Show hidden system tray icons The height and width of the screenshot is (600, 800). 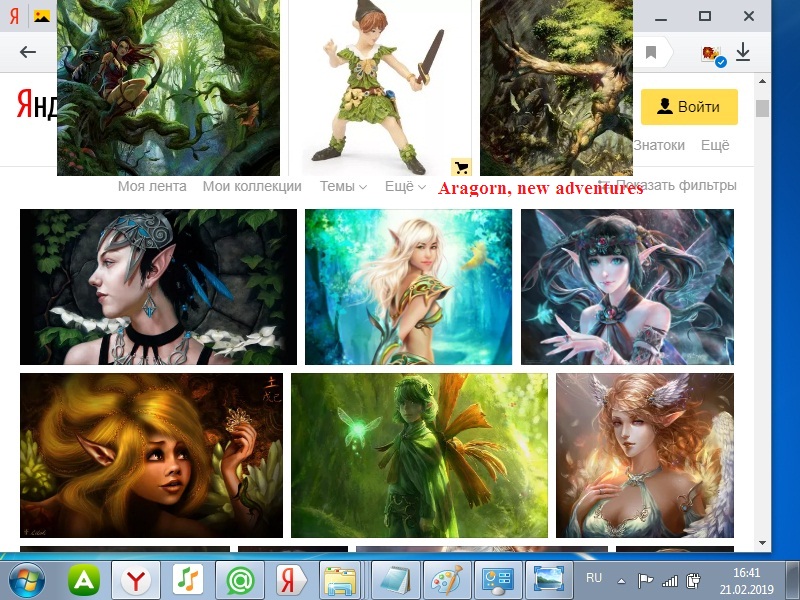coord(621,581)
